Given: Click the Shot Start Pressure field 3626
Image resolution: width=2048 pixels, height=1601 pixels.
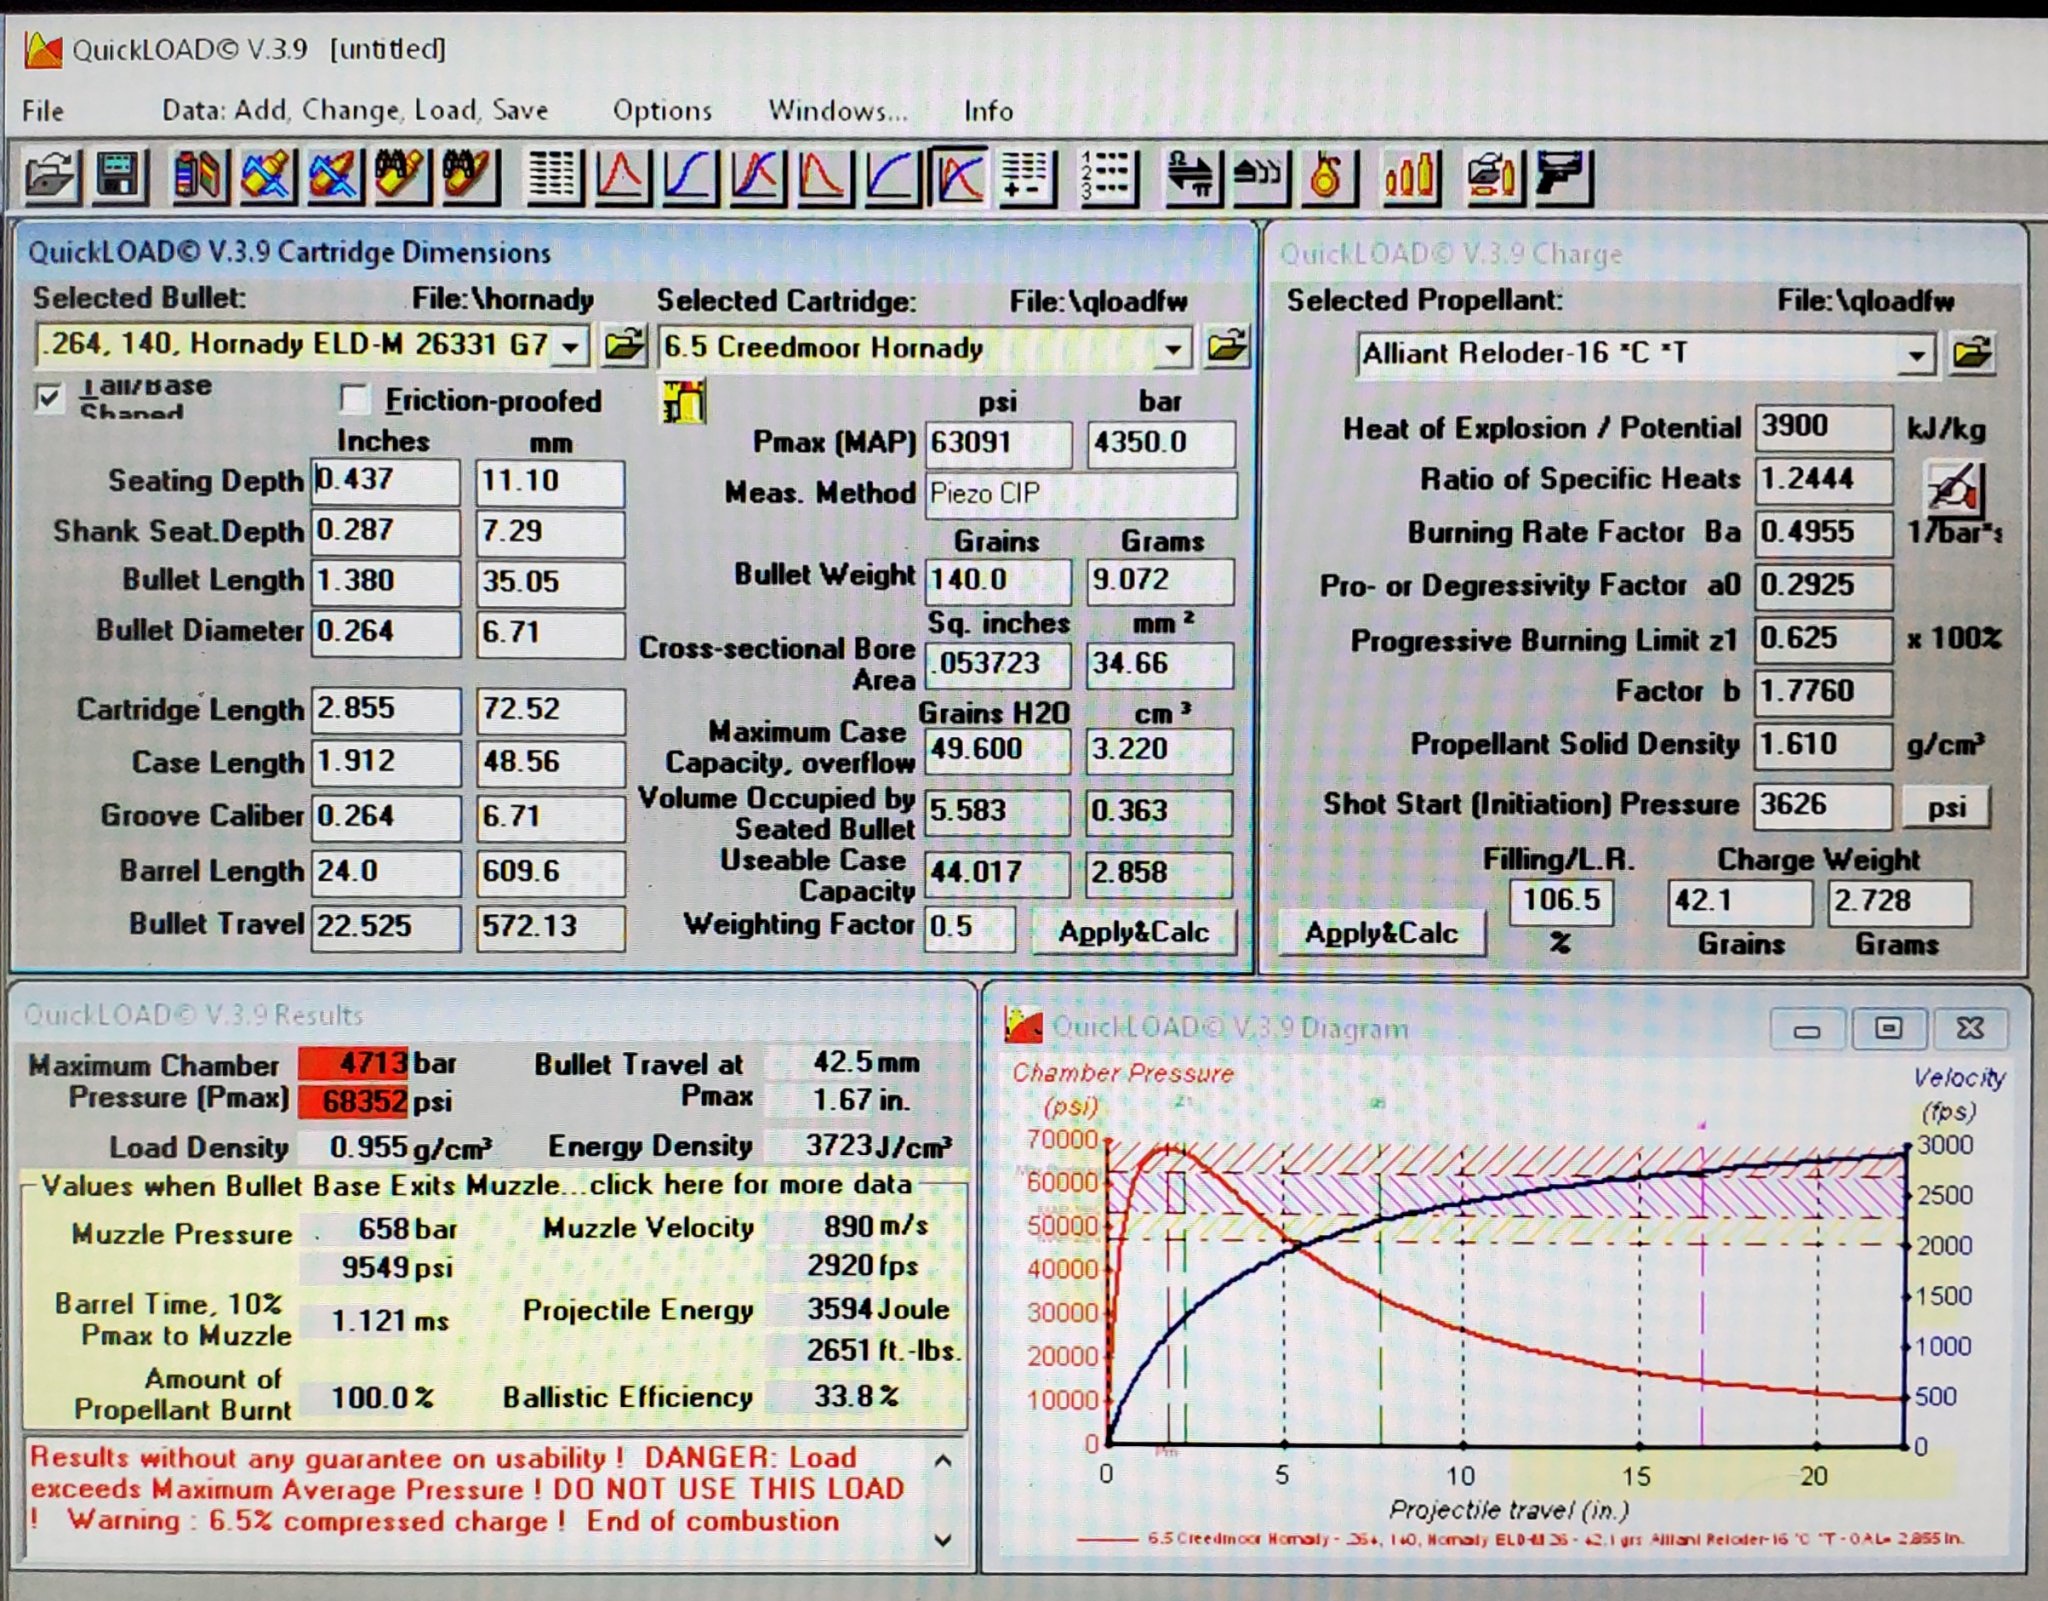Looking at the screenshot, I should 1821,806.
